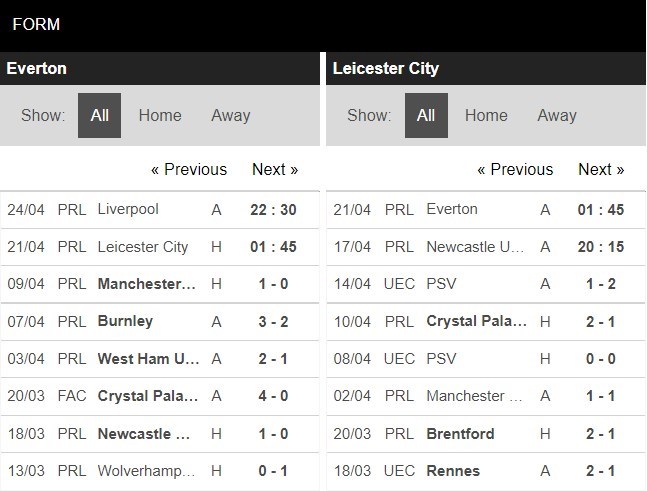Screen dimensions: 647x491
Task: Show Everton Away matches only
Action: pos(230,115)
